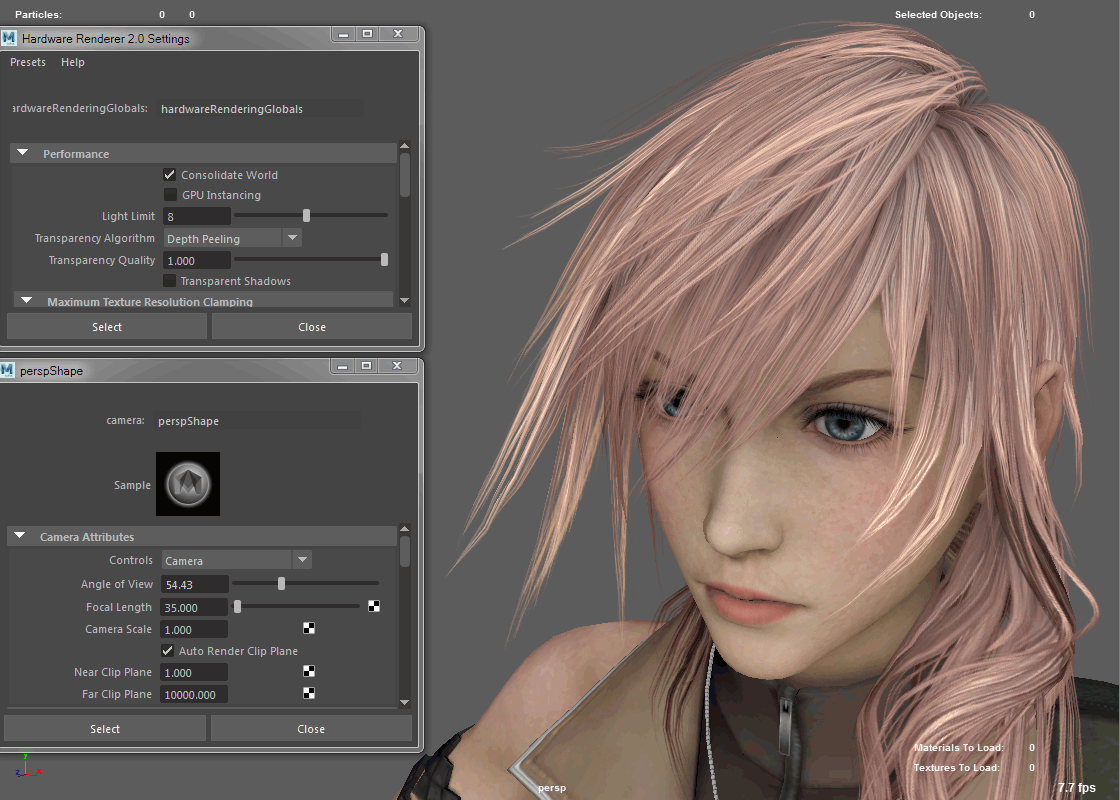Click the checker map button beside Camera Scale

pos(309,629)
